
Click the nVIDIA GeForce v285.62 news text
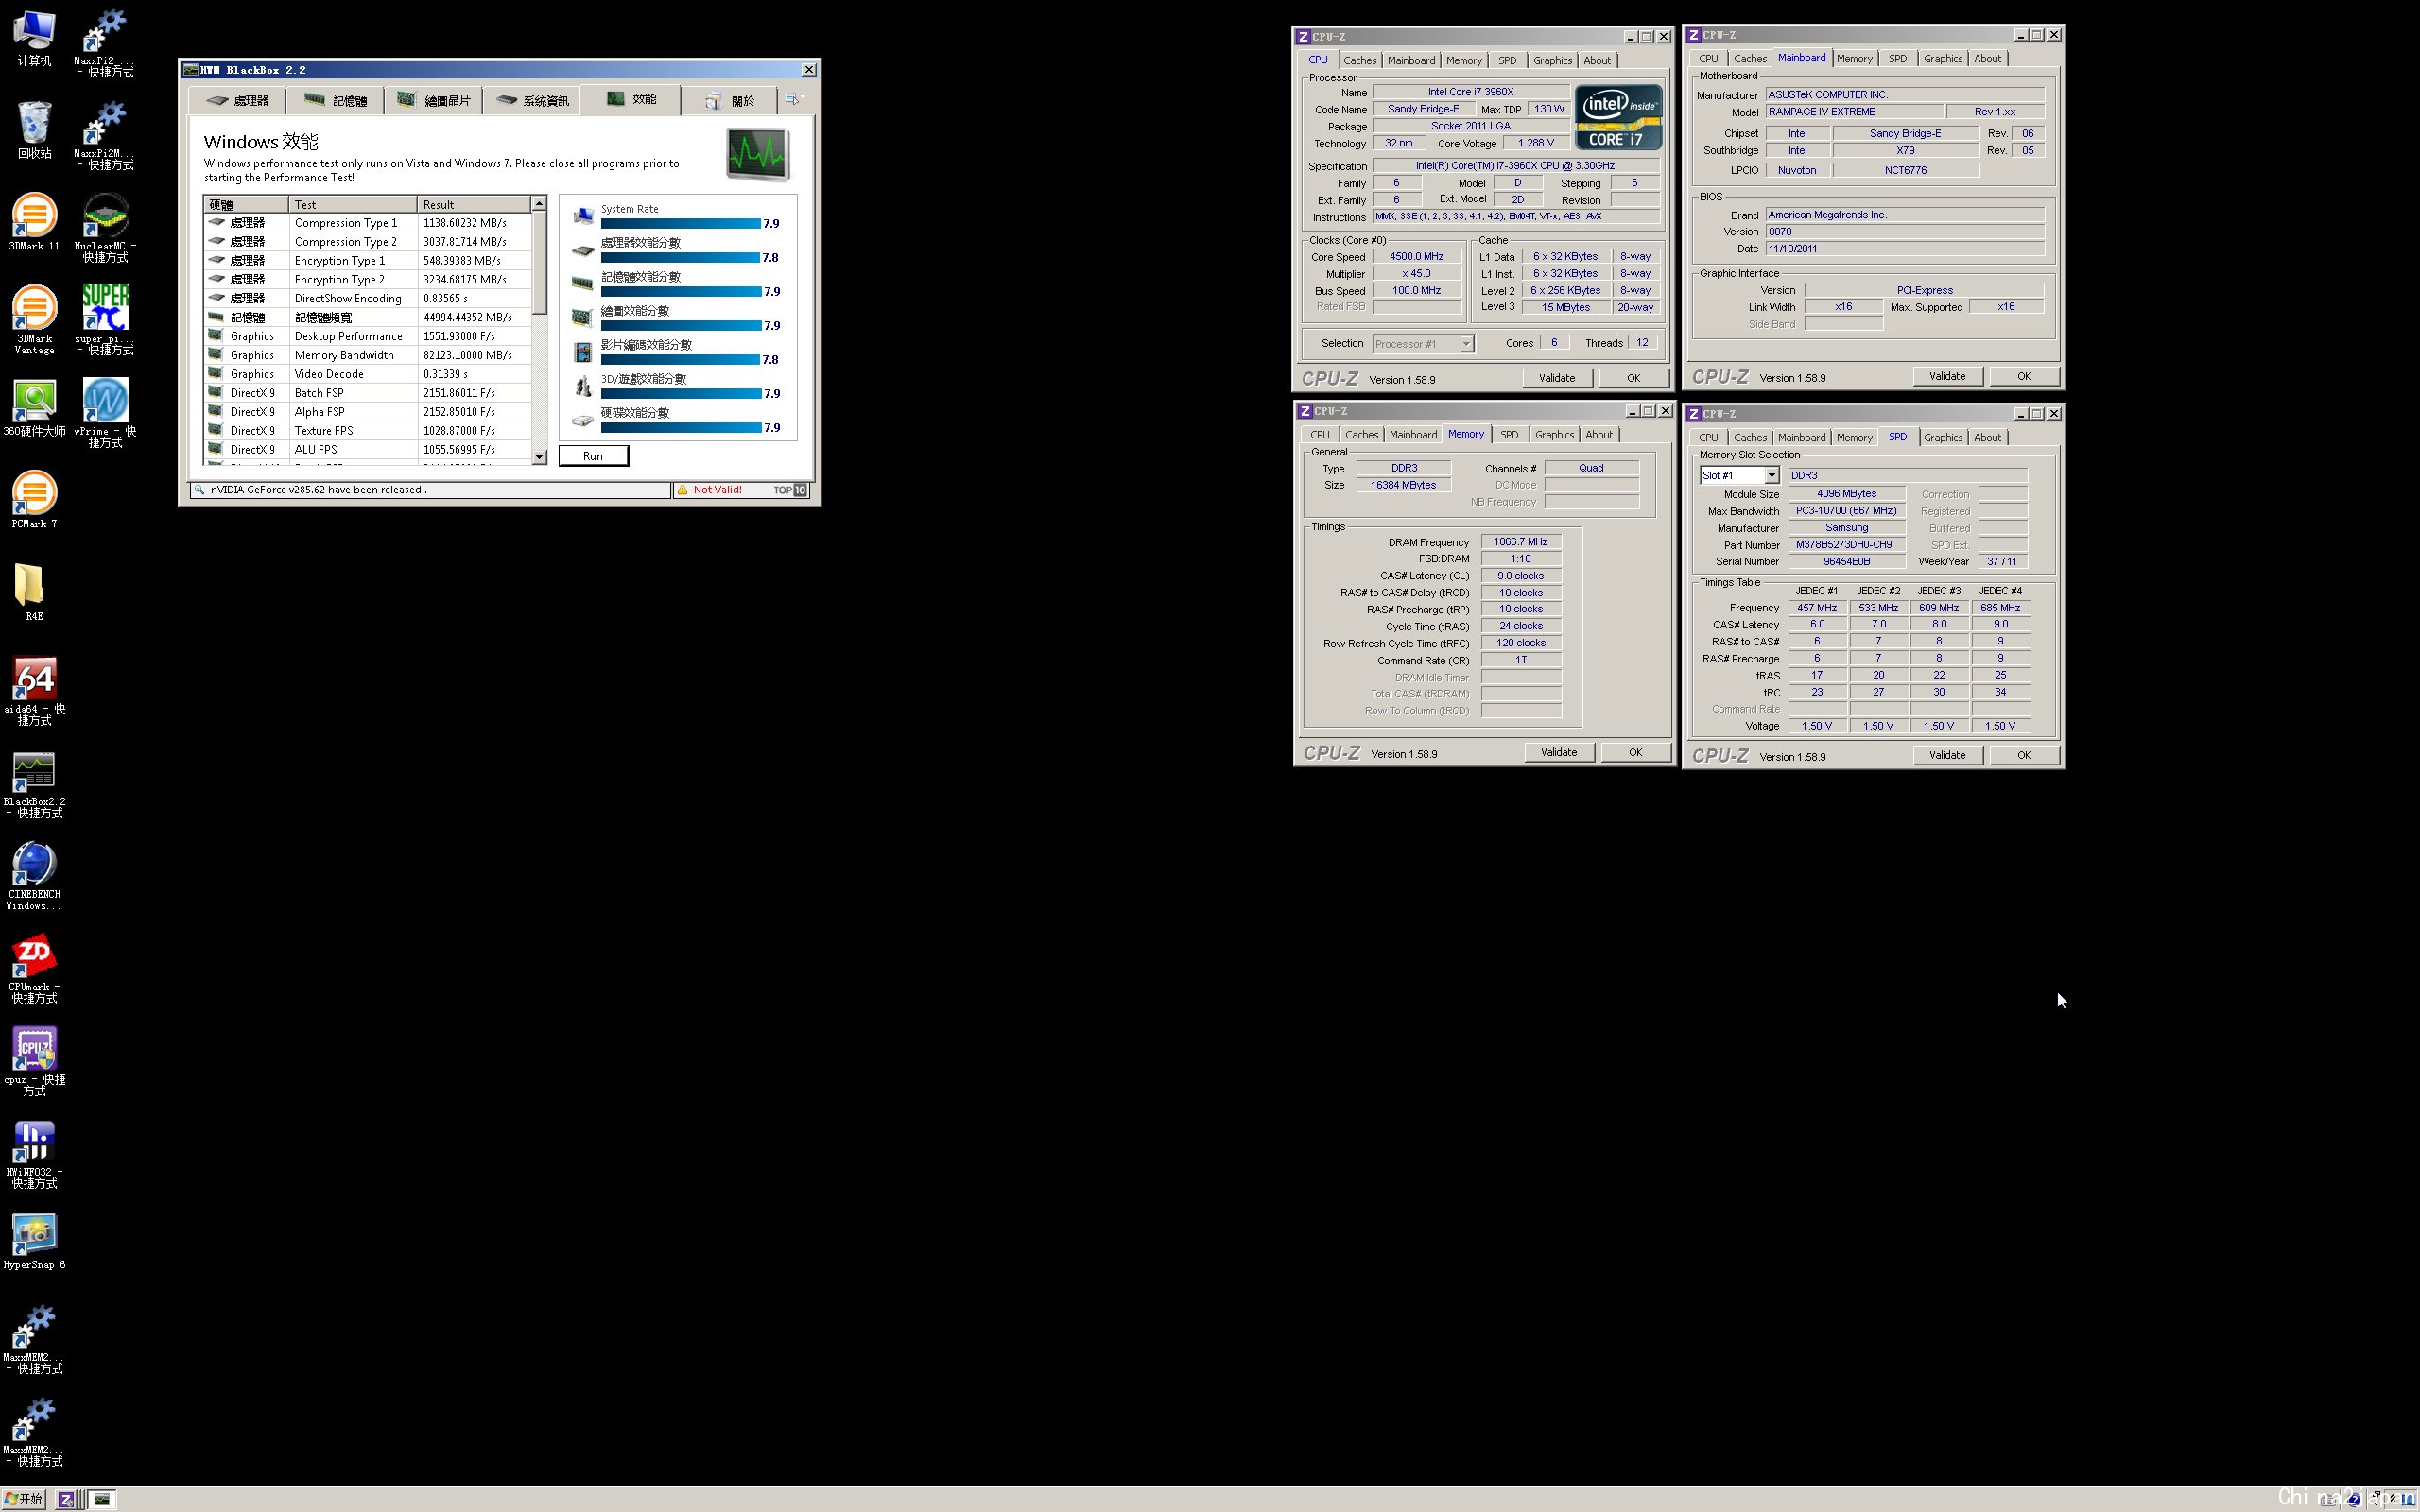318,490
